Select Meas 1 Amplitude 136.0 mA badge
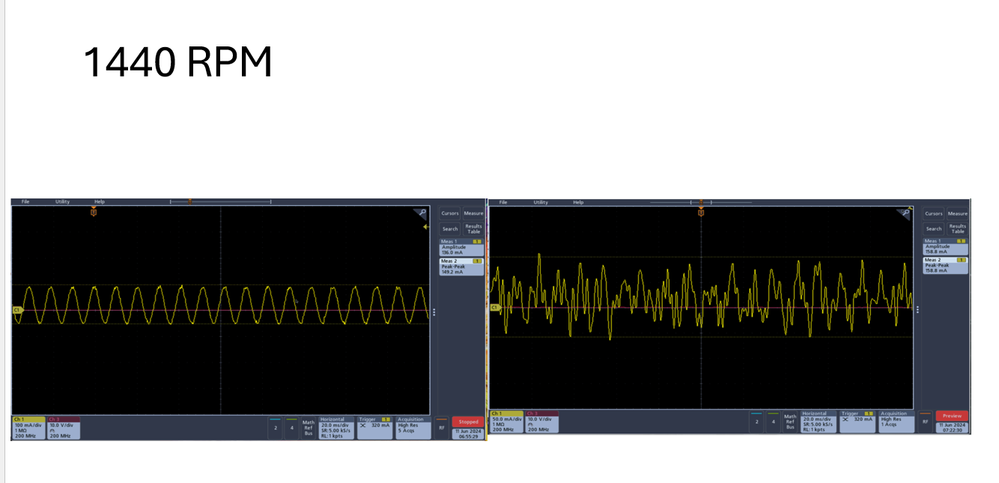 [461, 248]
